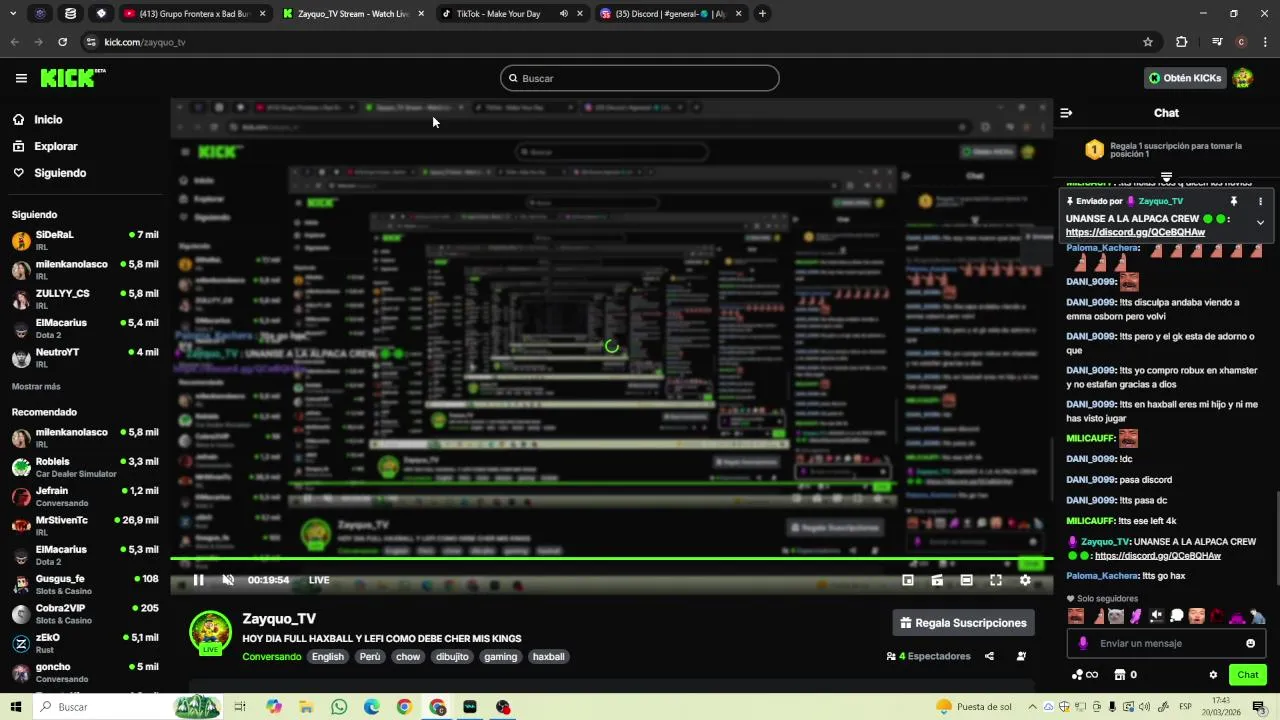Collapse the chat panel with arrow icon
Image resolution: width=1280 pixels, height=720 pixels.
[1066, 113]
